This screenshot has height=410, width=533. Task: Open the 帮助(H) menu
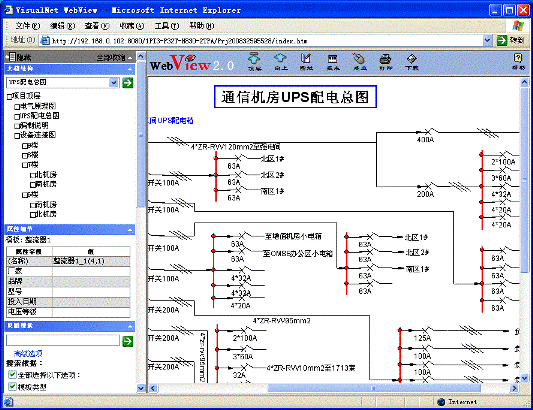[x=202, y=26]
